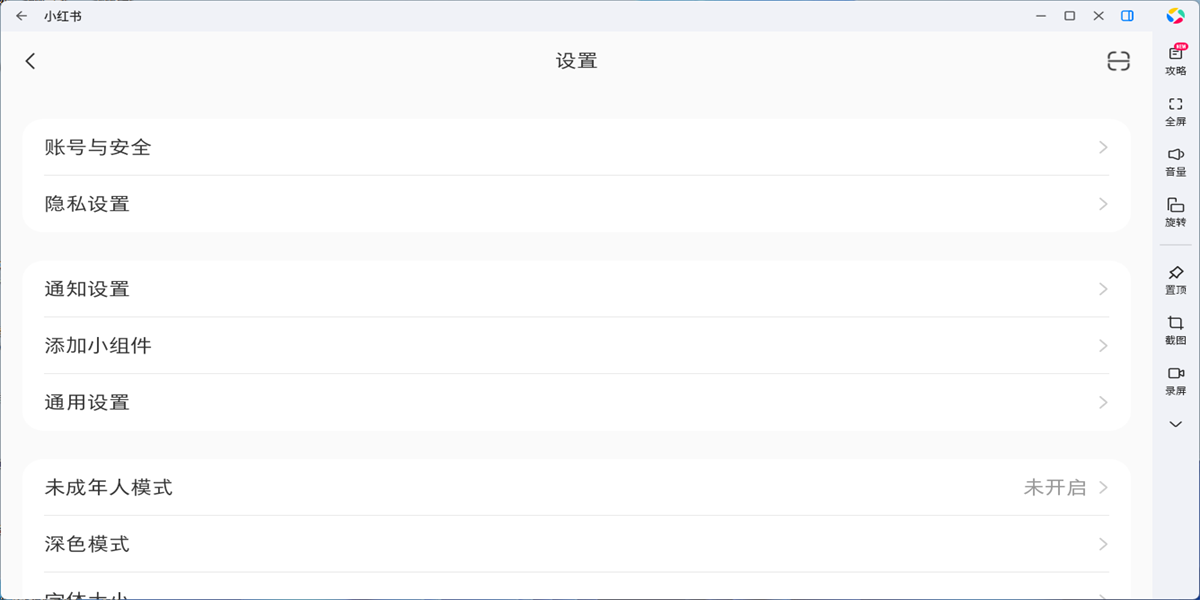Image resolution: width=1200 pixels, height=600 pixels.
Task: Pin the window with the 置顶 icon
Action: coord(1175,280)
